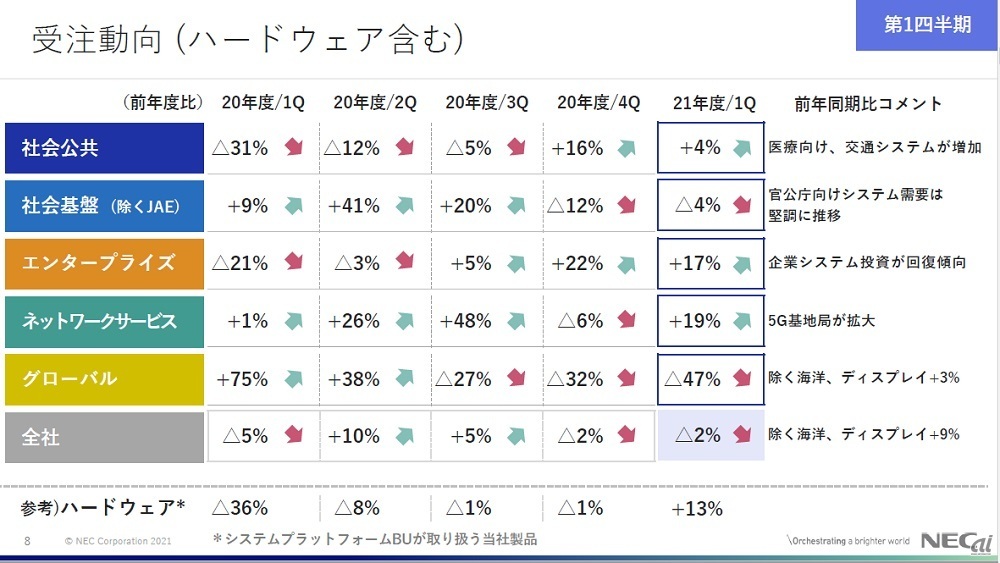Screen dimensions: 1000x563
Task: Click the teal up arrow beside +22% for エンタープライズ
Action: pos(627,263)
